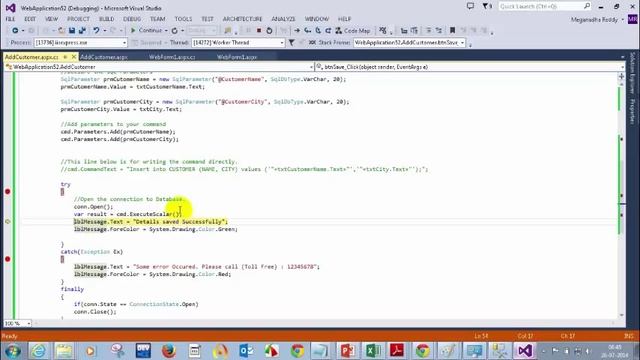Switch to the WebForm1.aspx.cs tab
Viewport: 640px width, 360px height.
coord(172,57)
